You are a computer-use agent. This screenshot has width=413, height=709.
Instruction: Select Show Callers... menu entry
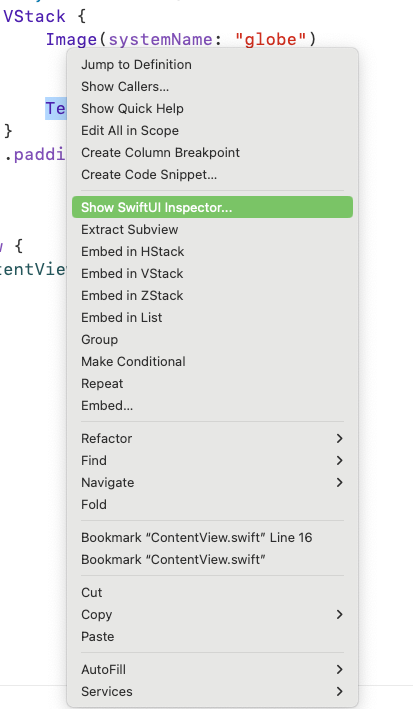[212, 86]
